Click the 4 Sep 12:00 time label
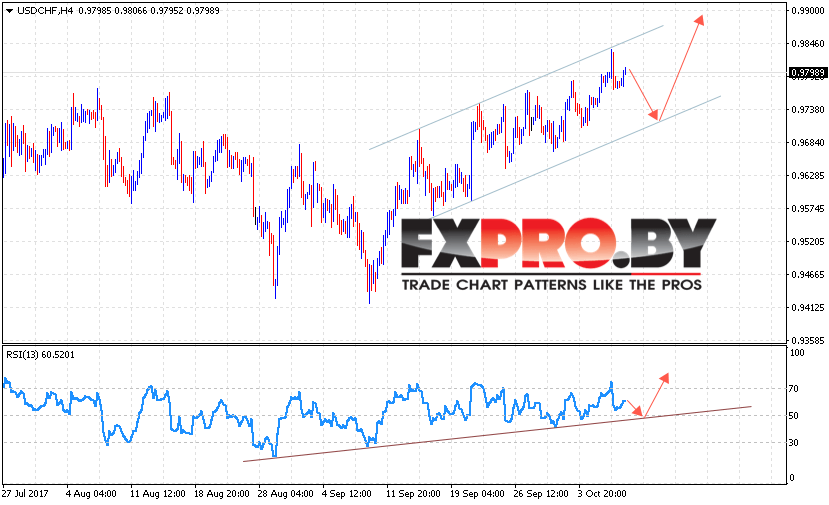This screenshot has width=829, height=505. (347, 493)
